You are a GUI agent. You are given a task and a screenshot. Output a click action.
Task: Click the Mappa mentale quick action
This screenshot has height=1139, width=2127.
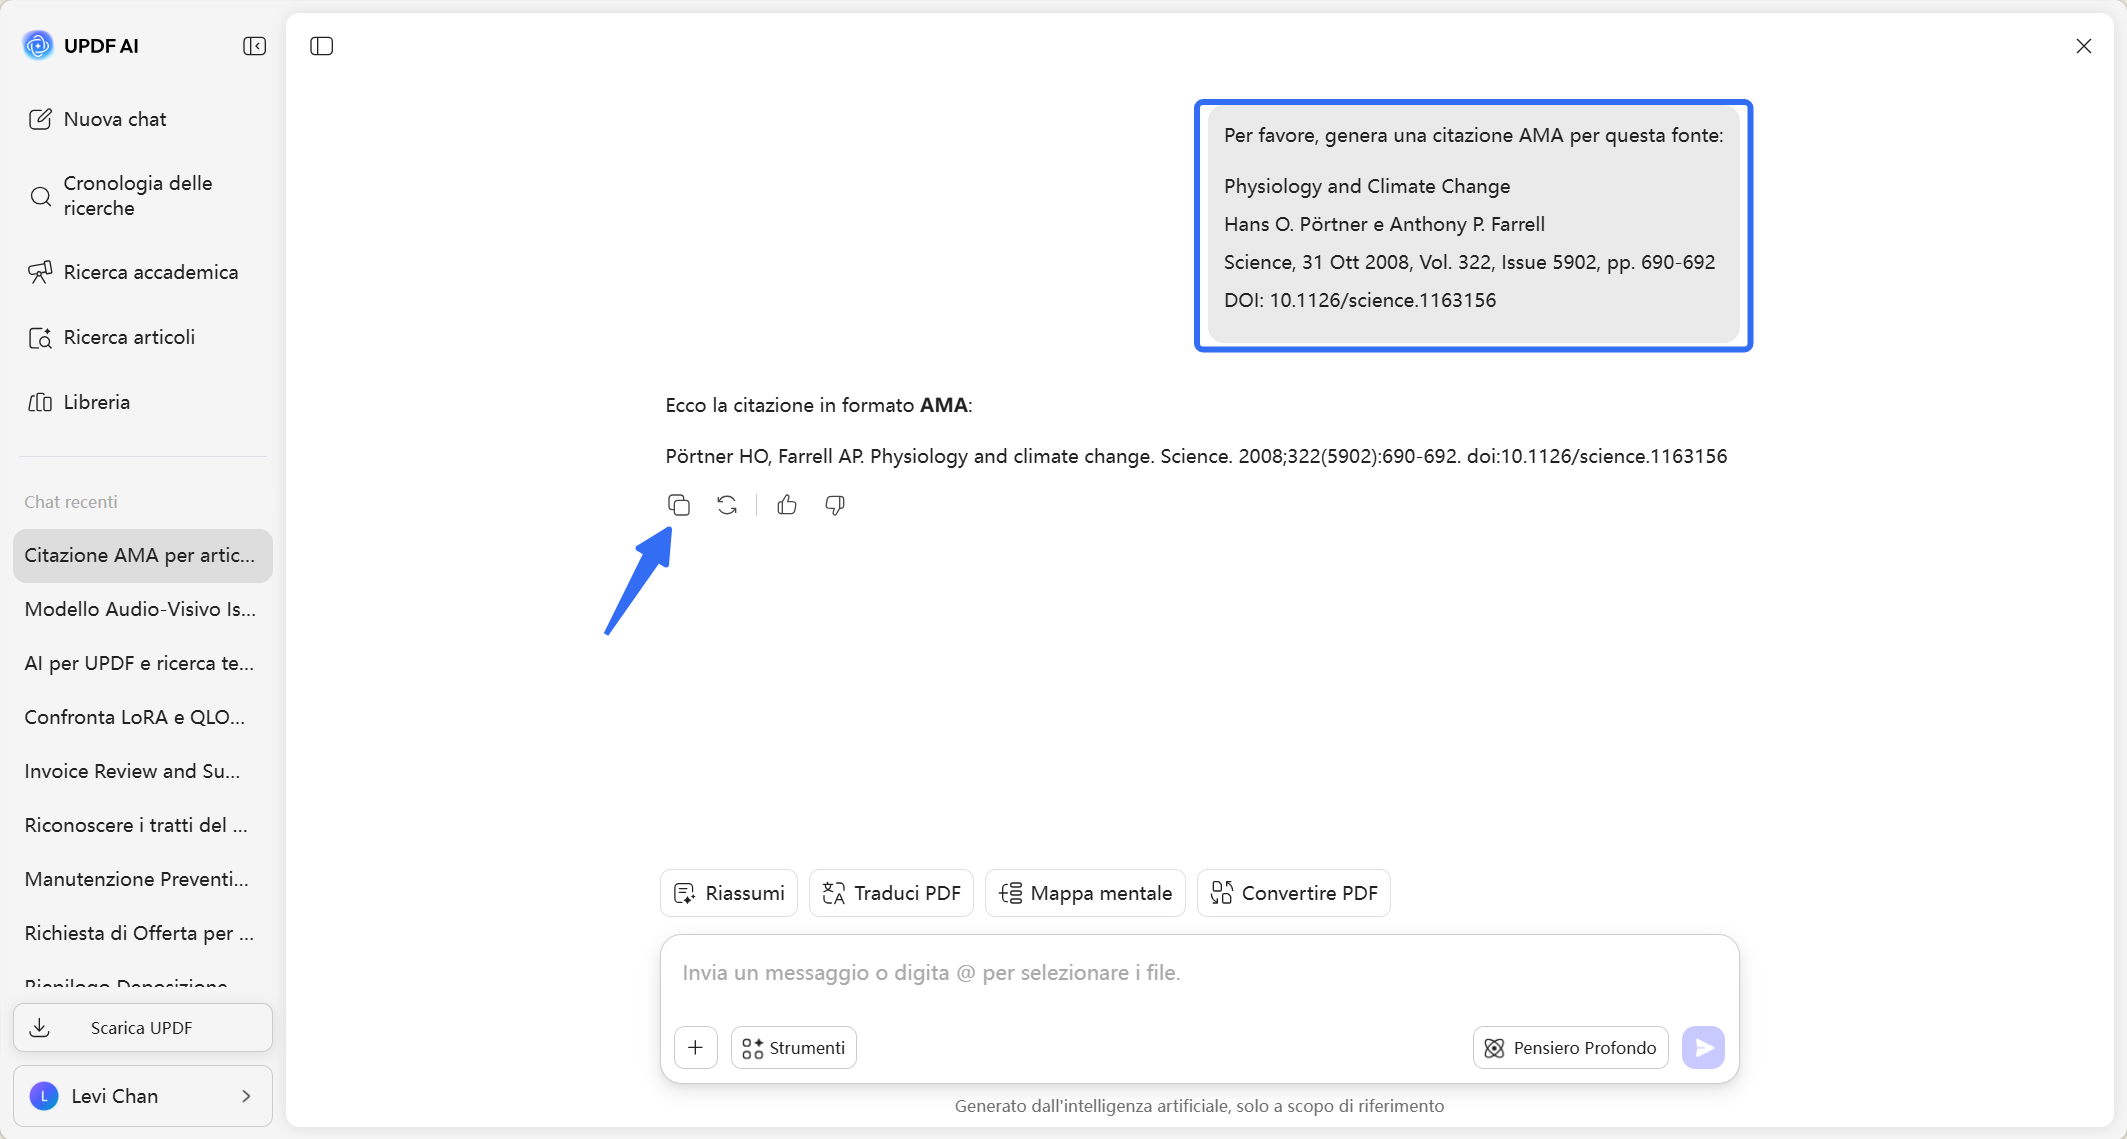click(1085, 893)
